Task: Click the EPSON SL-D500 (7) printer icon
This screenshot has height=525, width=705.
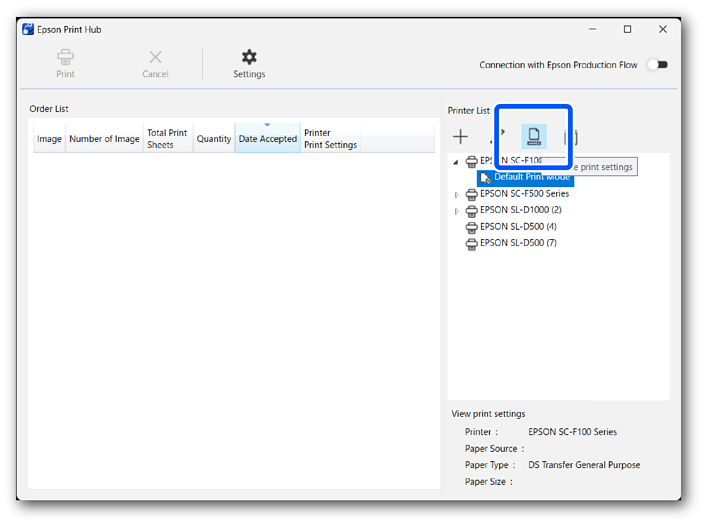Action: point(471,244)
